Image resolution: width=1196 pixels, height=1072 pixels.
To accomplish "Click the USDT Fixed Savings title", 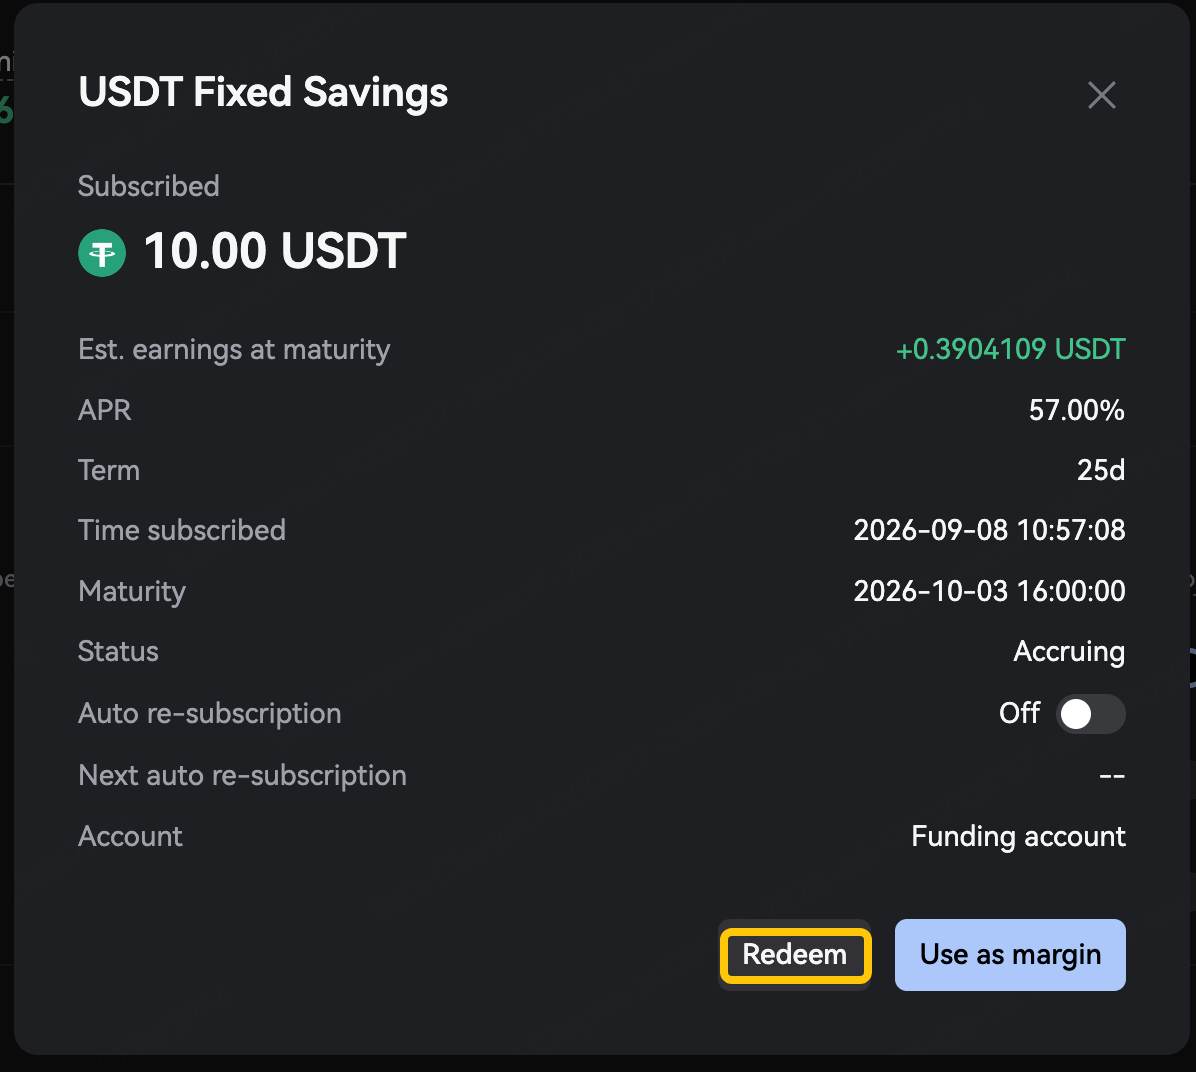I will [x=263, y=93].
